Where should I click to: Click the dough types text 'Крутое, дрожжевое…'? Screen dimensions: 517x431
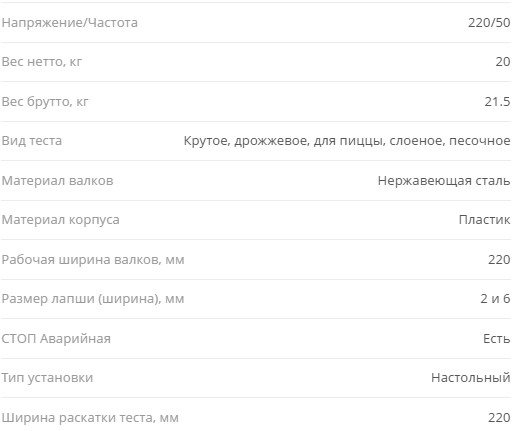pos(347,141)
